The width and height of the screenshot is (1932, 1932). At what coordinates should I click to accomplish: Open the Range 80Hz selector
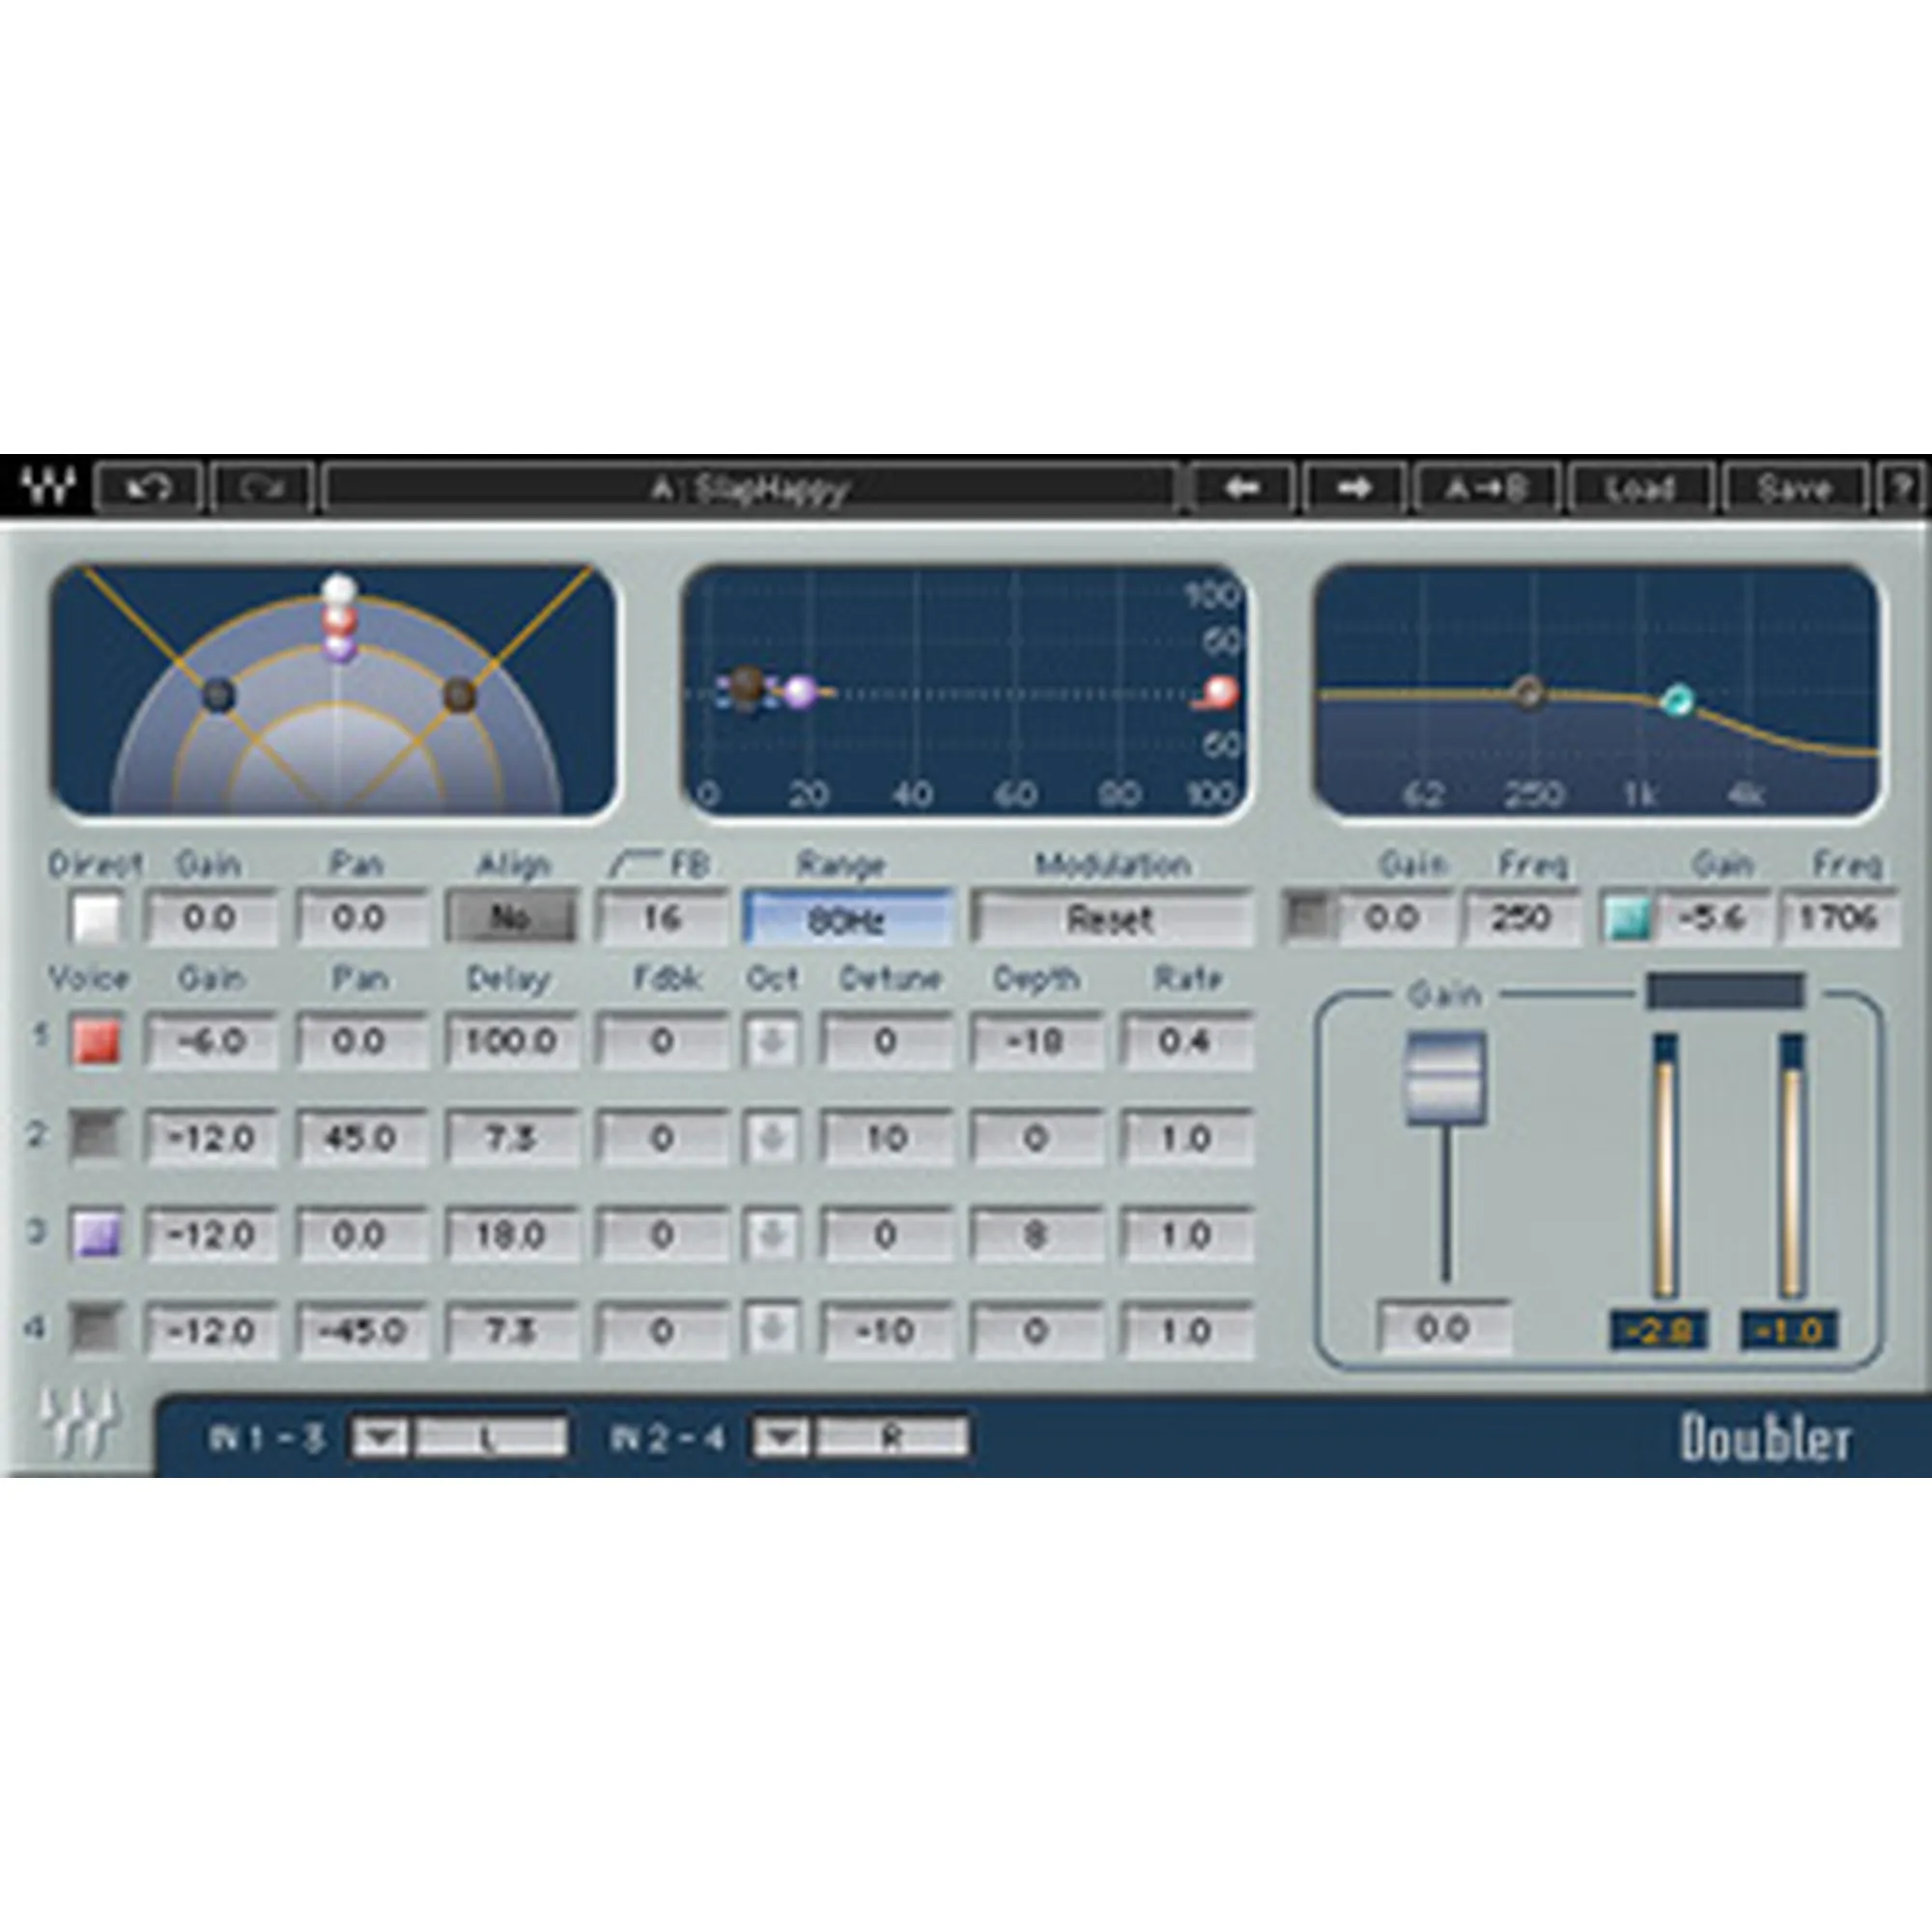pyautogui.click(x=846, y=918)
